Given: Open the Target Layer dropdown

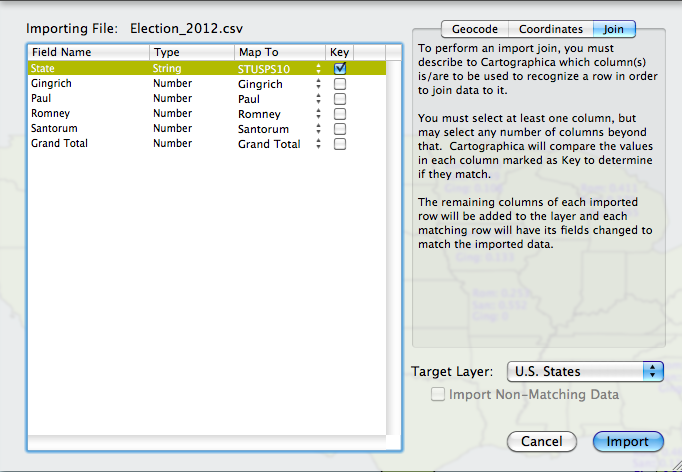Looking at the screenshot, I should coord(585,371).
